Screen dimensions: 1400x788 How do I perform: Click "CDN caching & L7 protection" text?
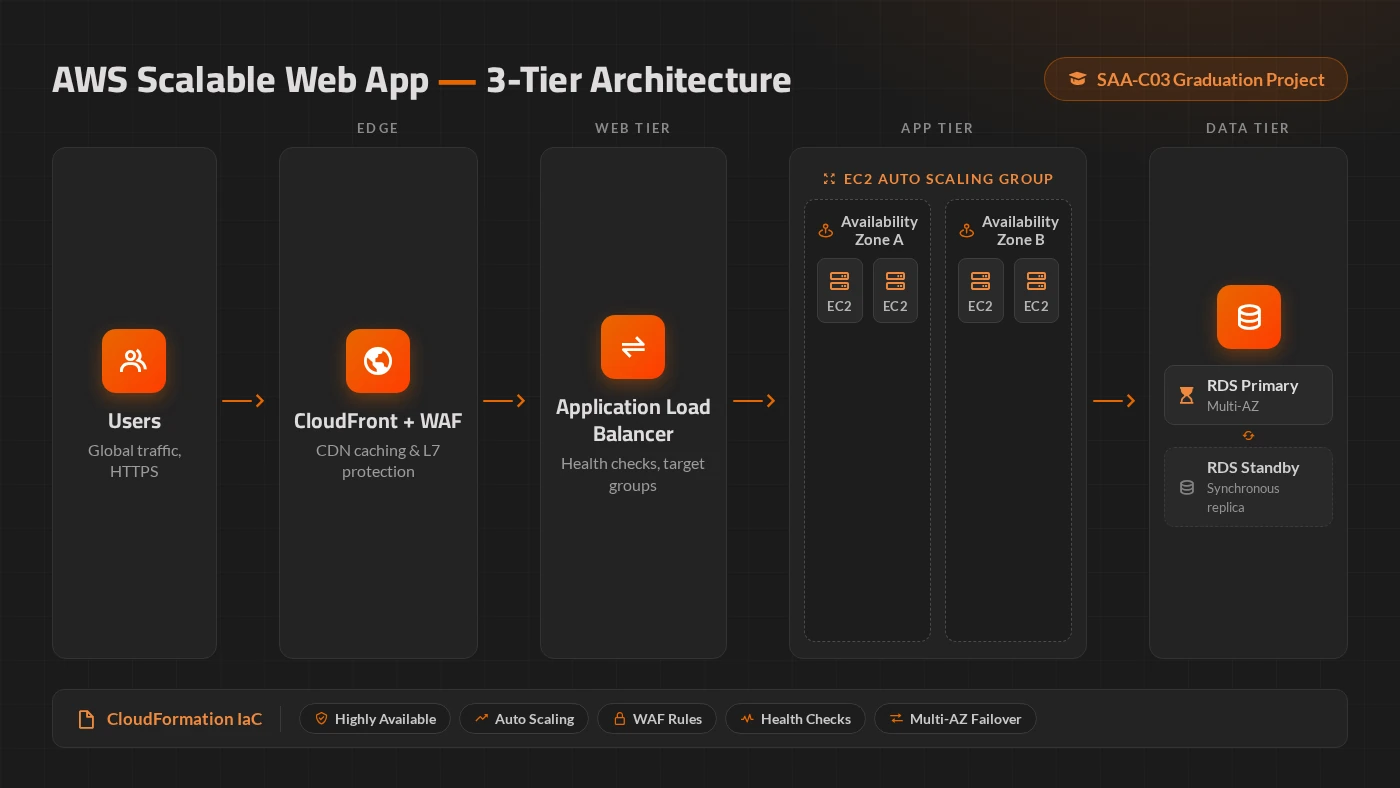tap(378, 461)
